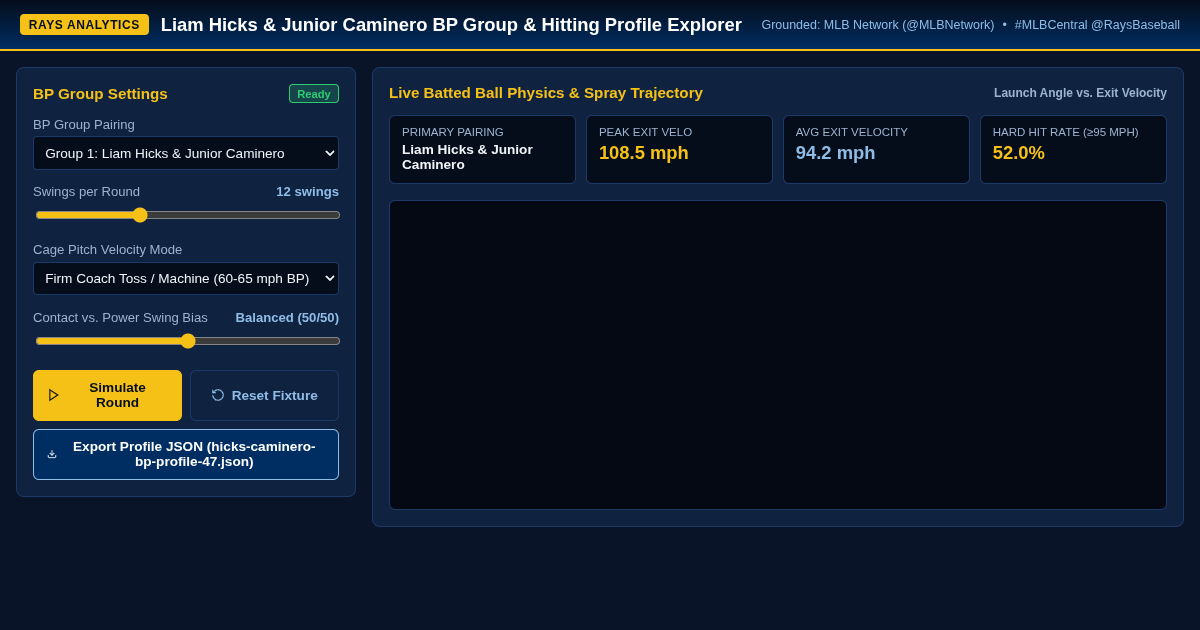
Task: Click the Balanced (50/50) value text
Action: pyautogui.click(x=287, y=318)
